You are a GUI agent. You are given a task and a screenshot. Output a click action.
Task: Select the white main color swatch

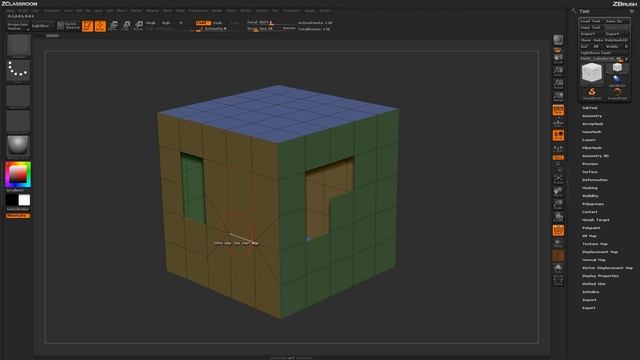(x=24, y=200)
